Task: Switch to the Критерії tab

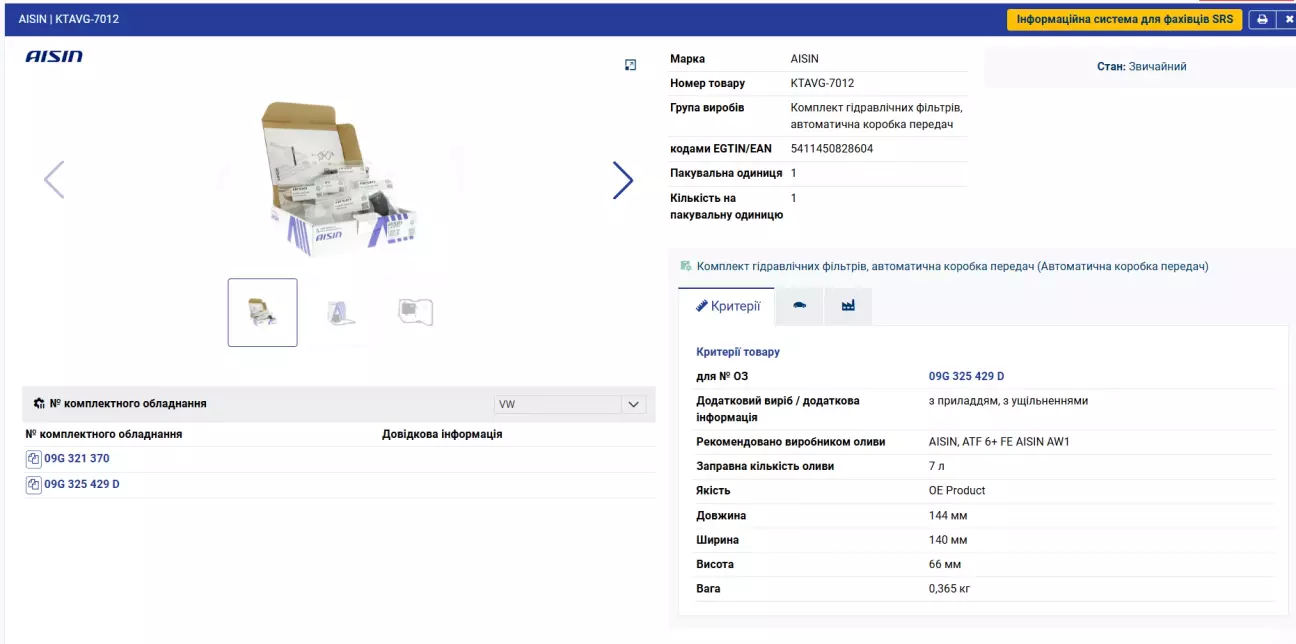Action: 728,306
